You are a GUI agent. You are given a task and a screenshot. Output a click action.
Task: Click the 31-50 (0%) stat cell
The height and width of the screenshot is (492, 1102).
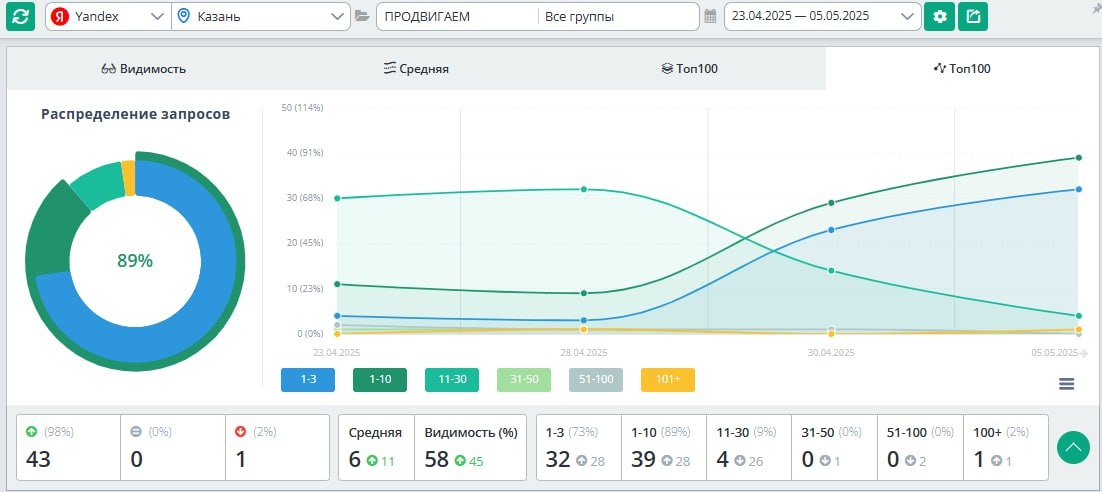click(x=835, y=447)
